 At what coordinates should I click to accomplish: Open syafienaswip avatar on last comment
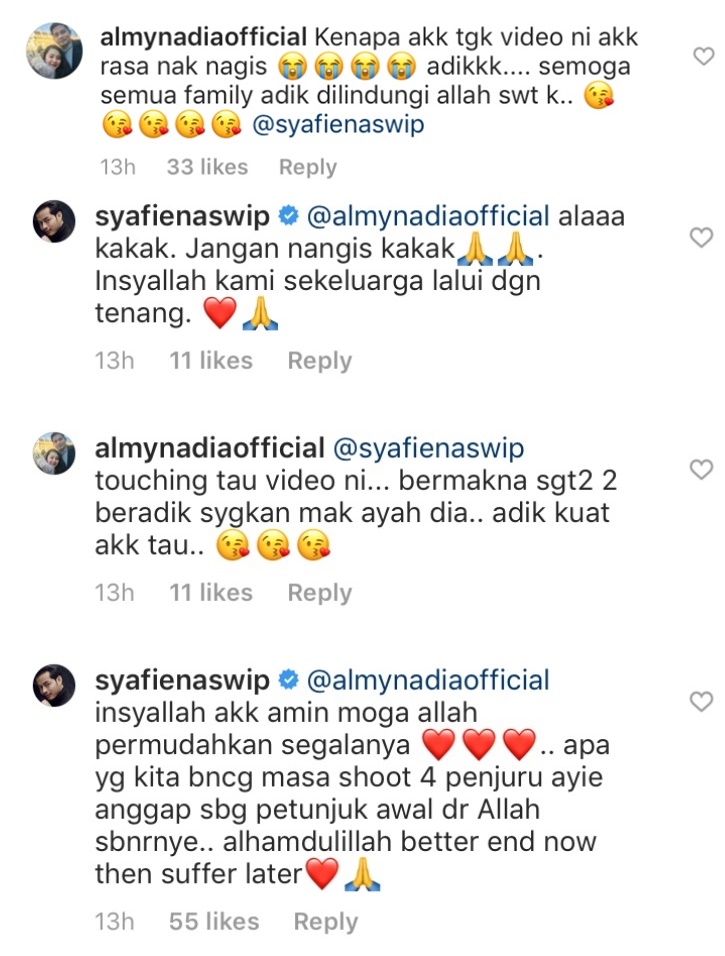tap(54, 685)
